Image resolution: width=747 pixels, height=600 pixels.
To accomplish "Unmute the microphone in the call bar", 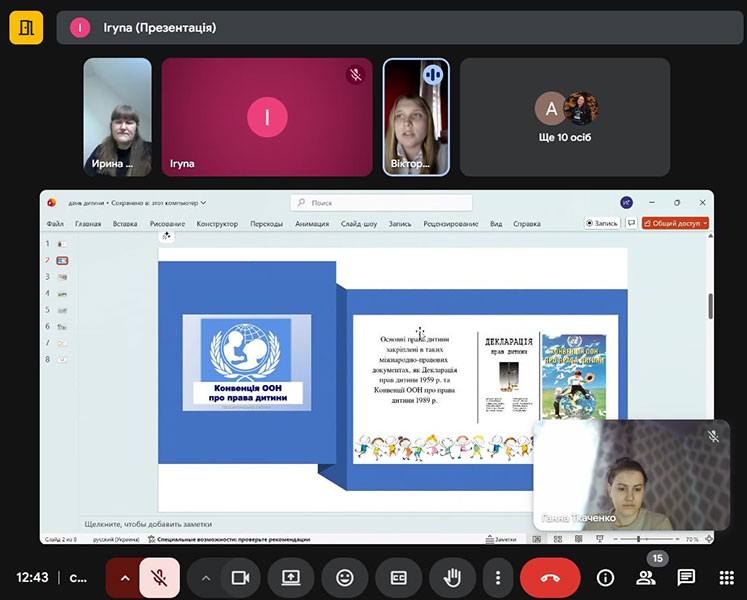I will pyautogui.click(x=159, y=577).
